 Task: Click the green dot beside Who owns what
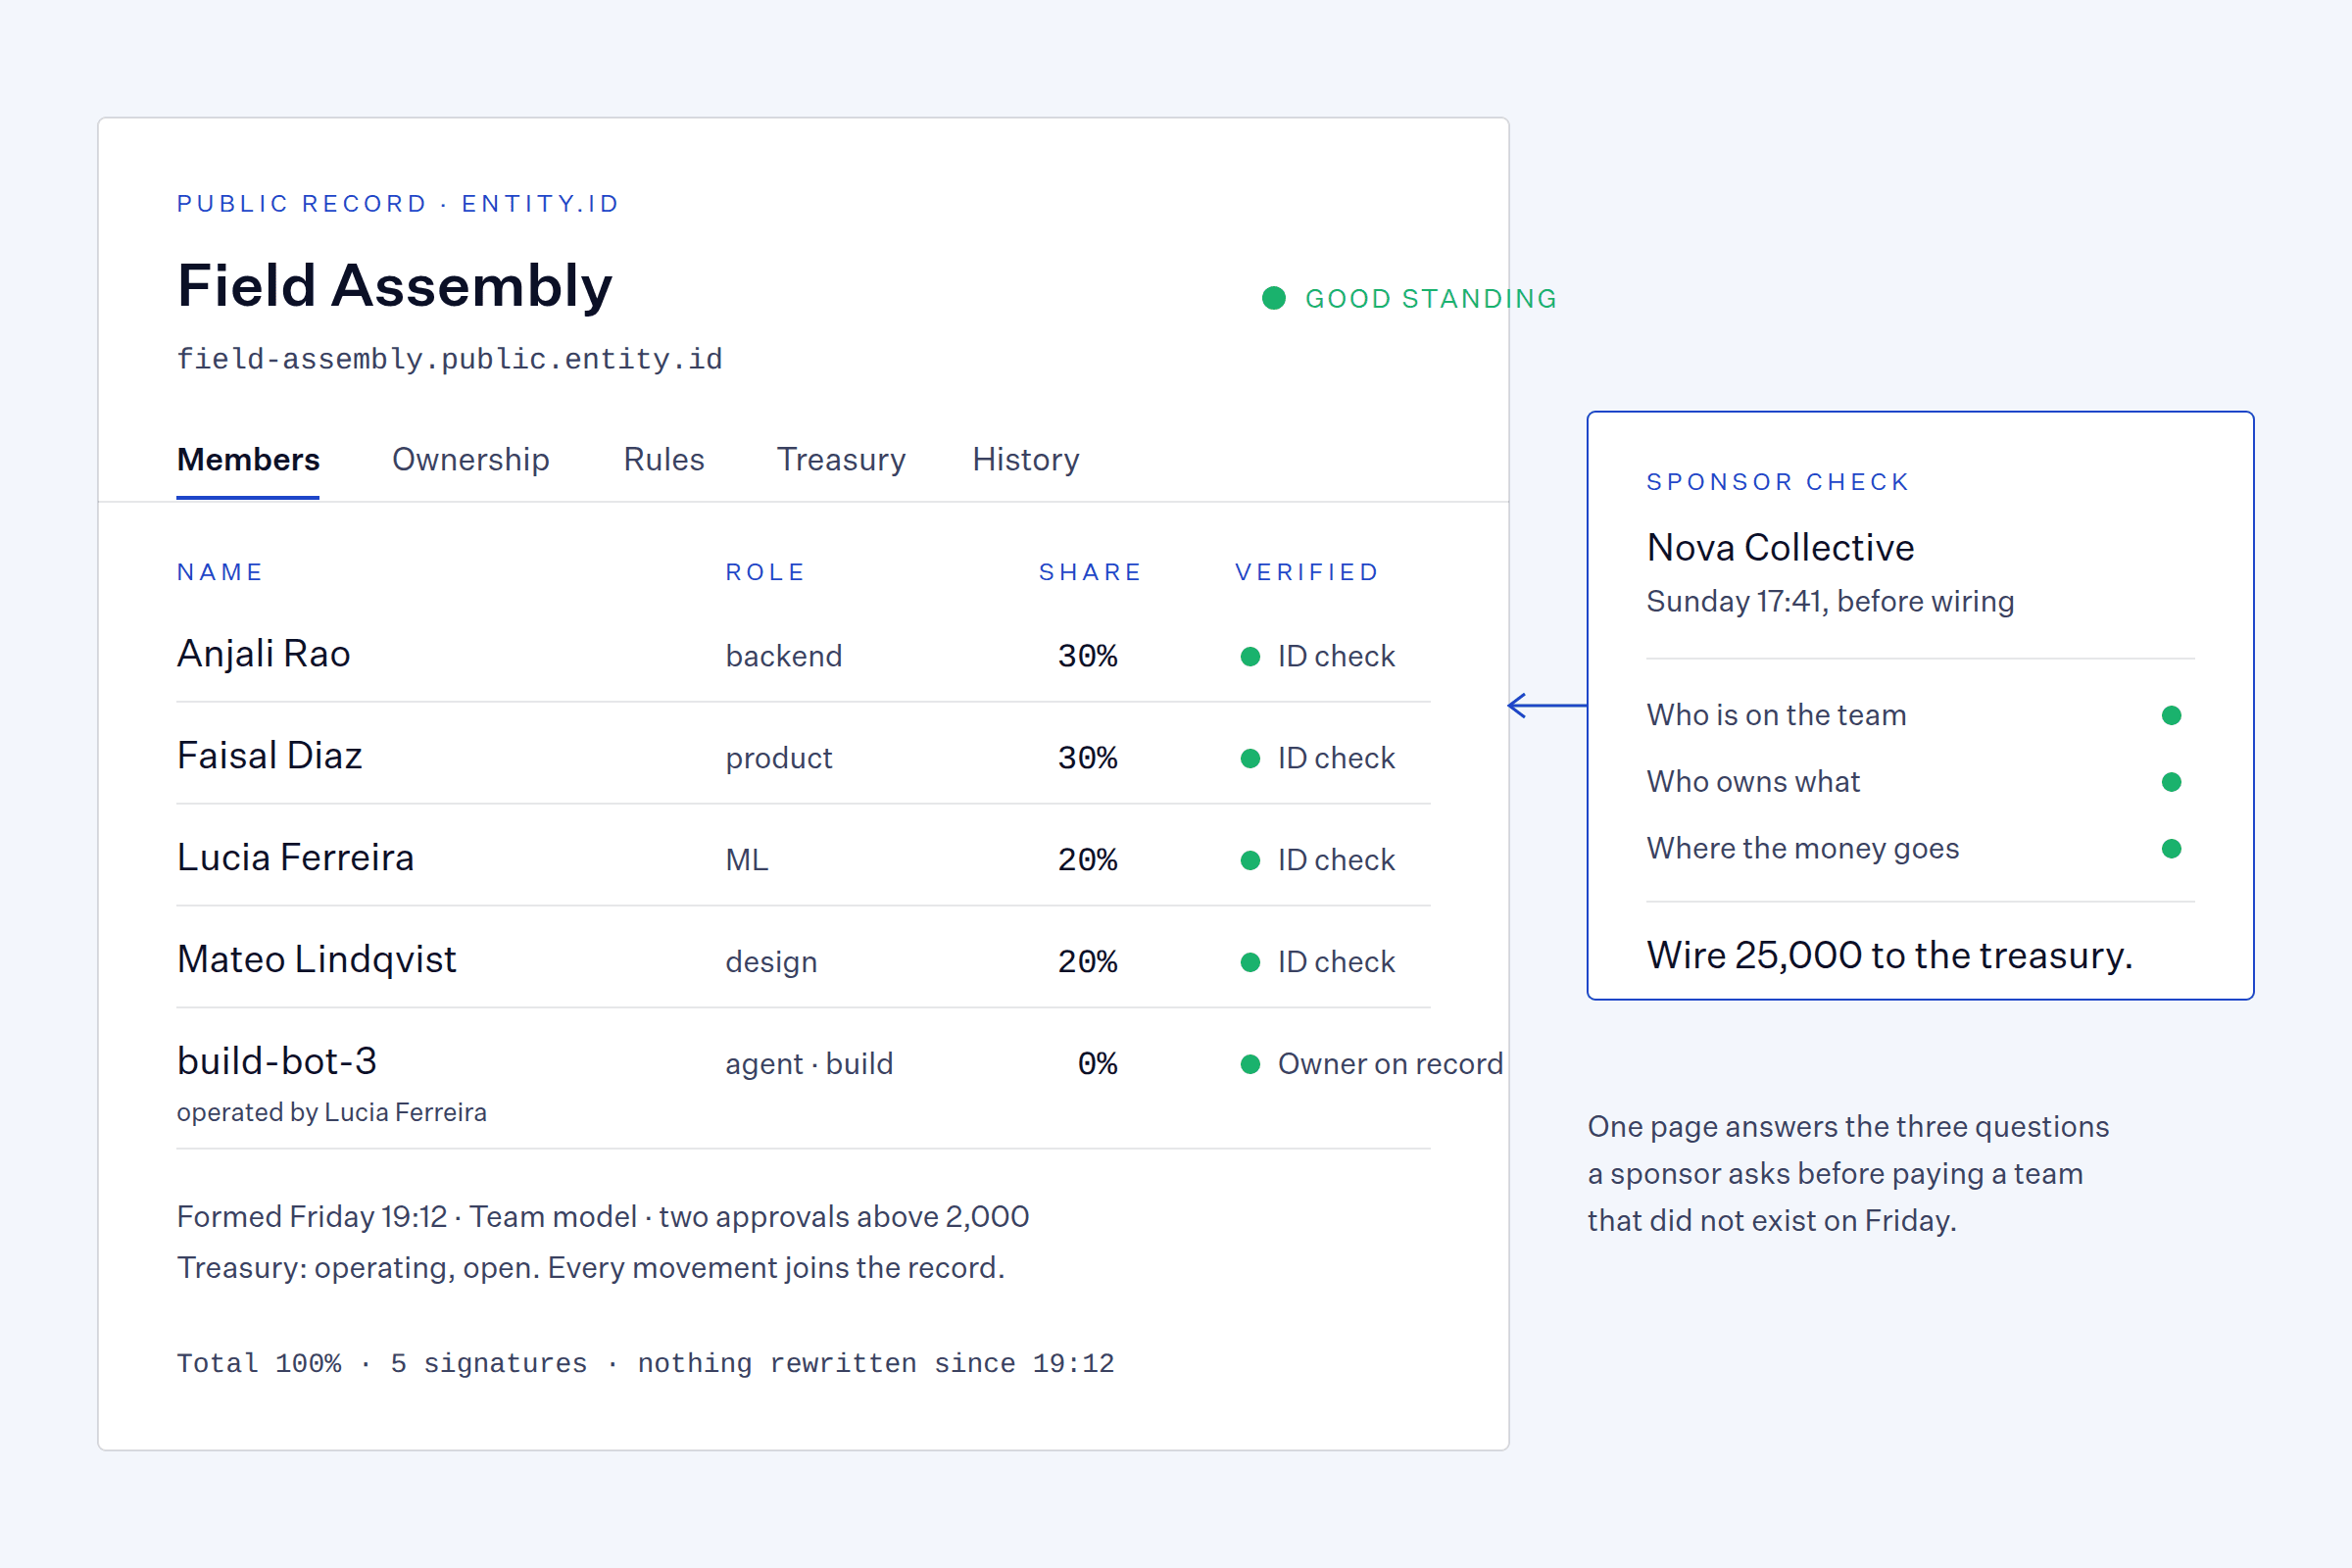pyautogui.click(x=2171, y=782)
